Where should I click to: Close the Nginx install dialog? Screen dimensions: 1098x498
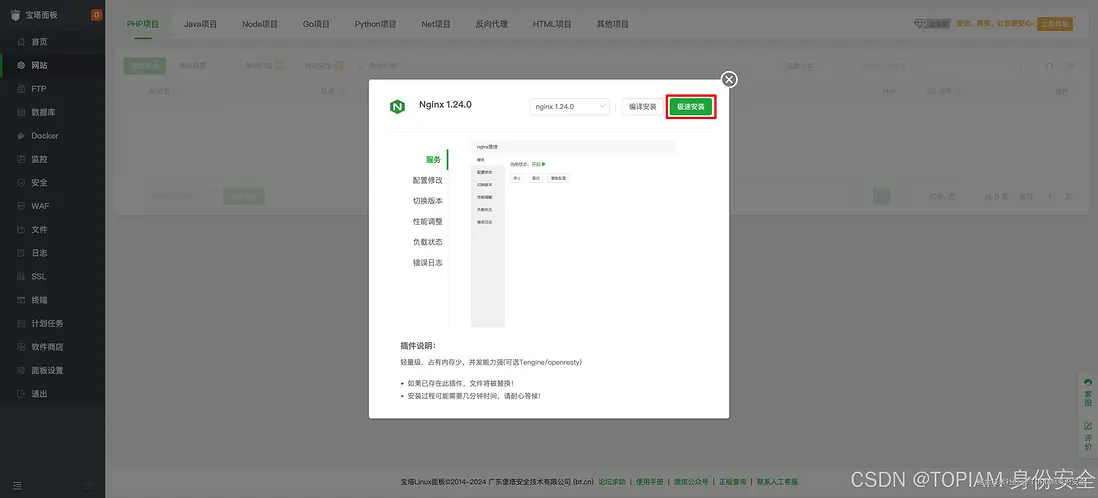(729, 80)
